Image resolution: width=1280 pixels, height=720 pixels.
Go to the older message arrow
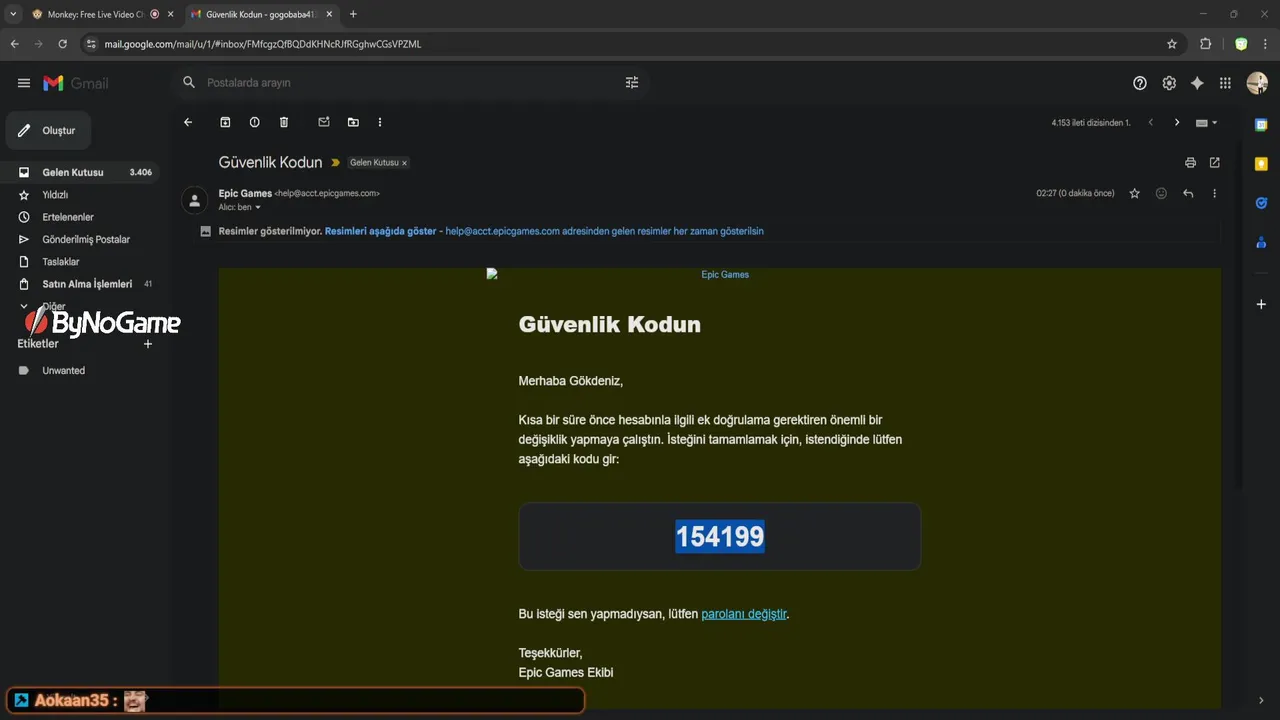tap(1177, 123)
